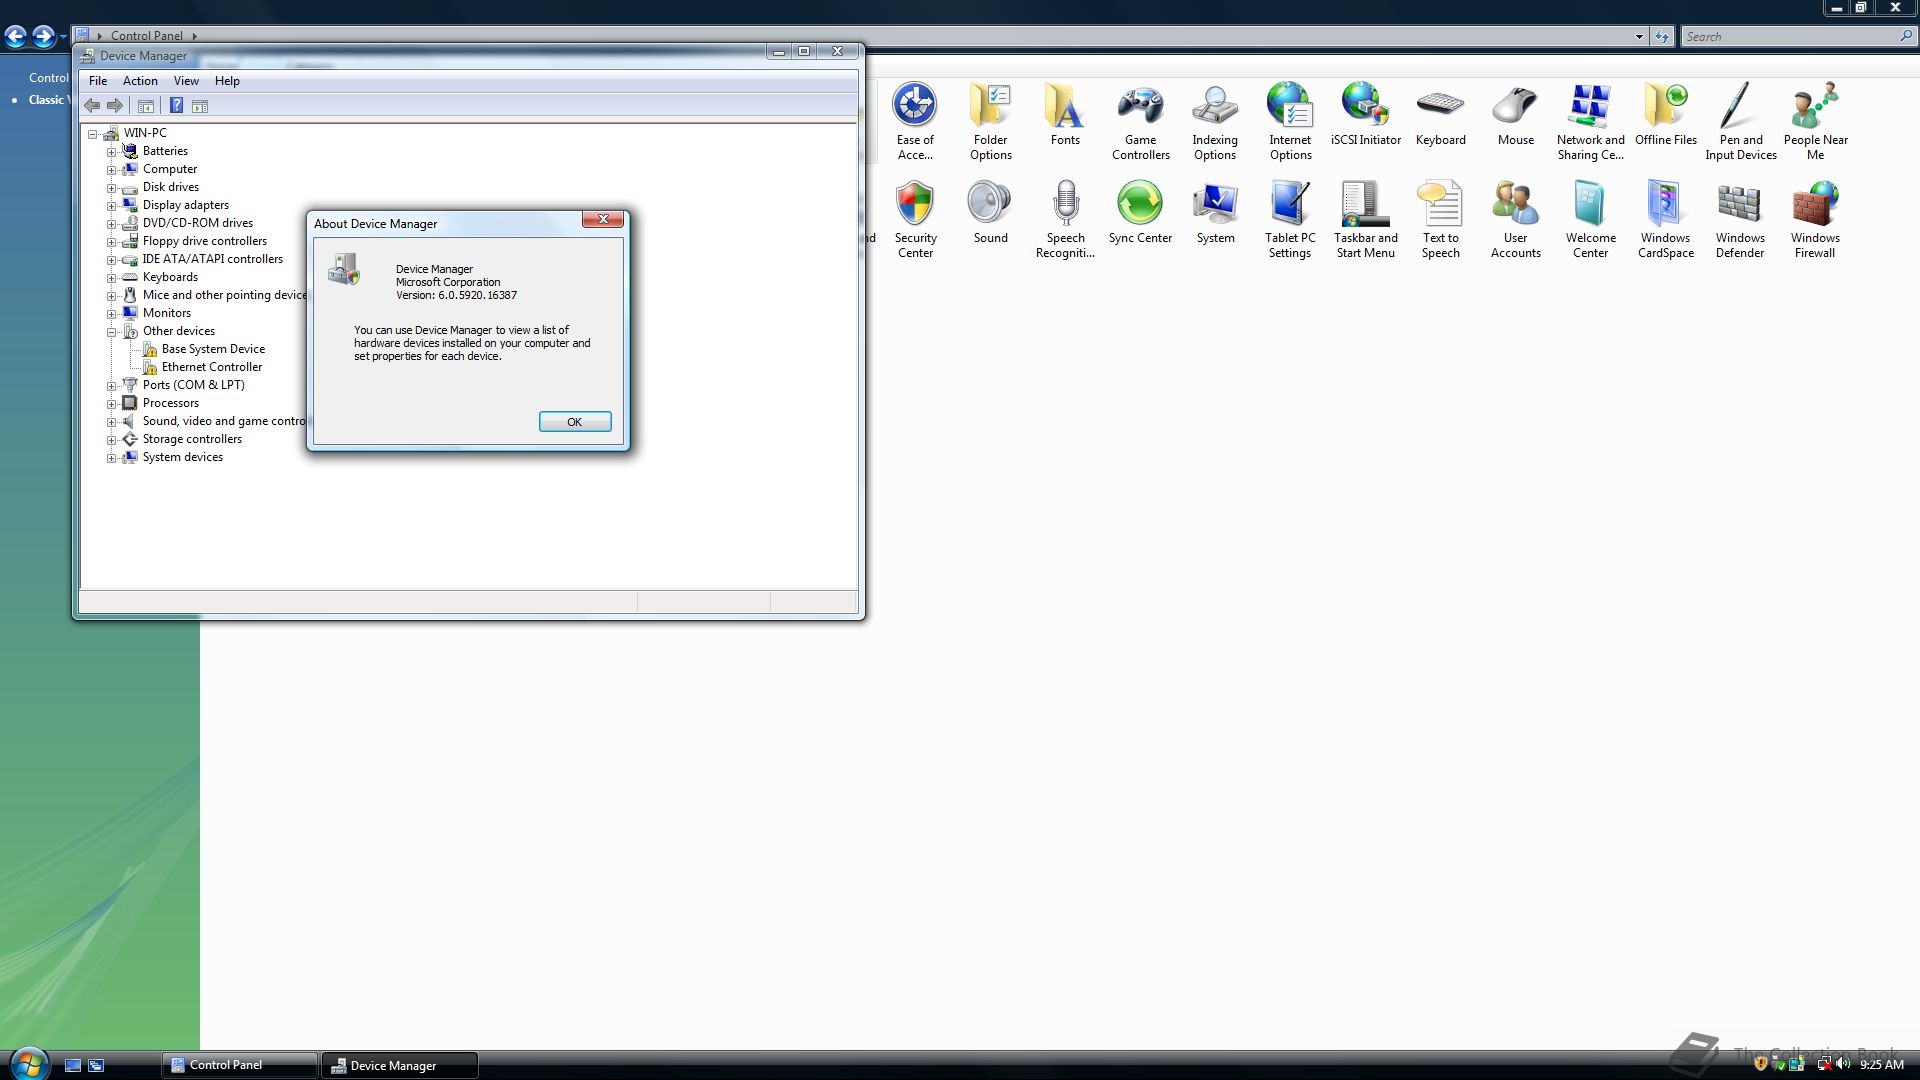Collapse the WIN-PC root node
The image size is (1920, 1080).
(x=93, y=134)
